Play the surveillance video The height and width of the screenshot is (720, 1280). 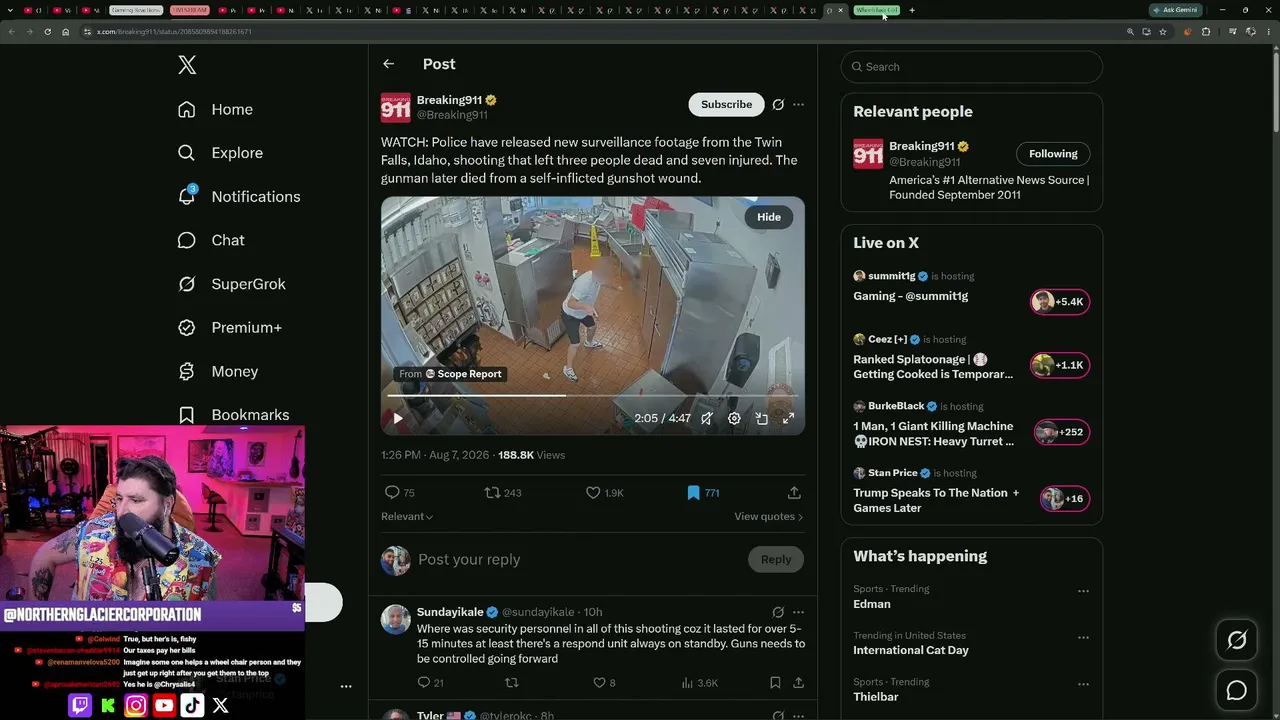pyautogui.click(x=397, y=419)
